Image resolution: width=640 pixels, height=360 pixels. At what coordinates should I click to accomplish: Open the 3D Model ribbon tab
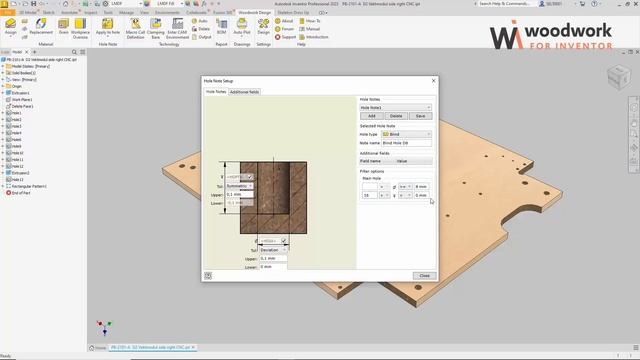(x=28, y=13)
